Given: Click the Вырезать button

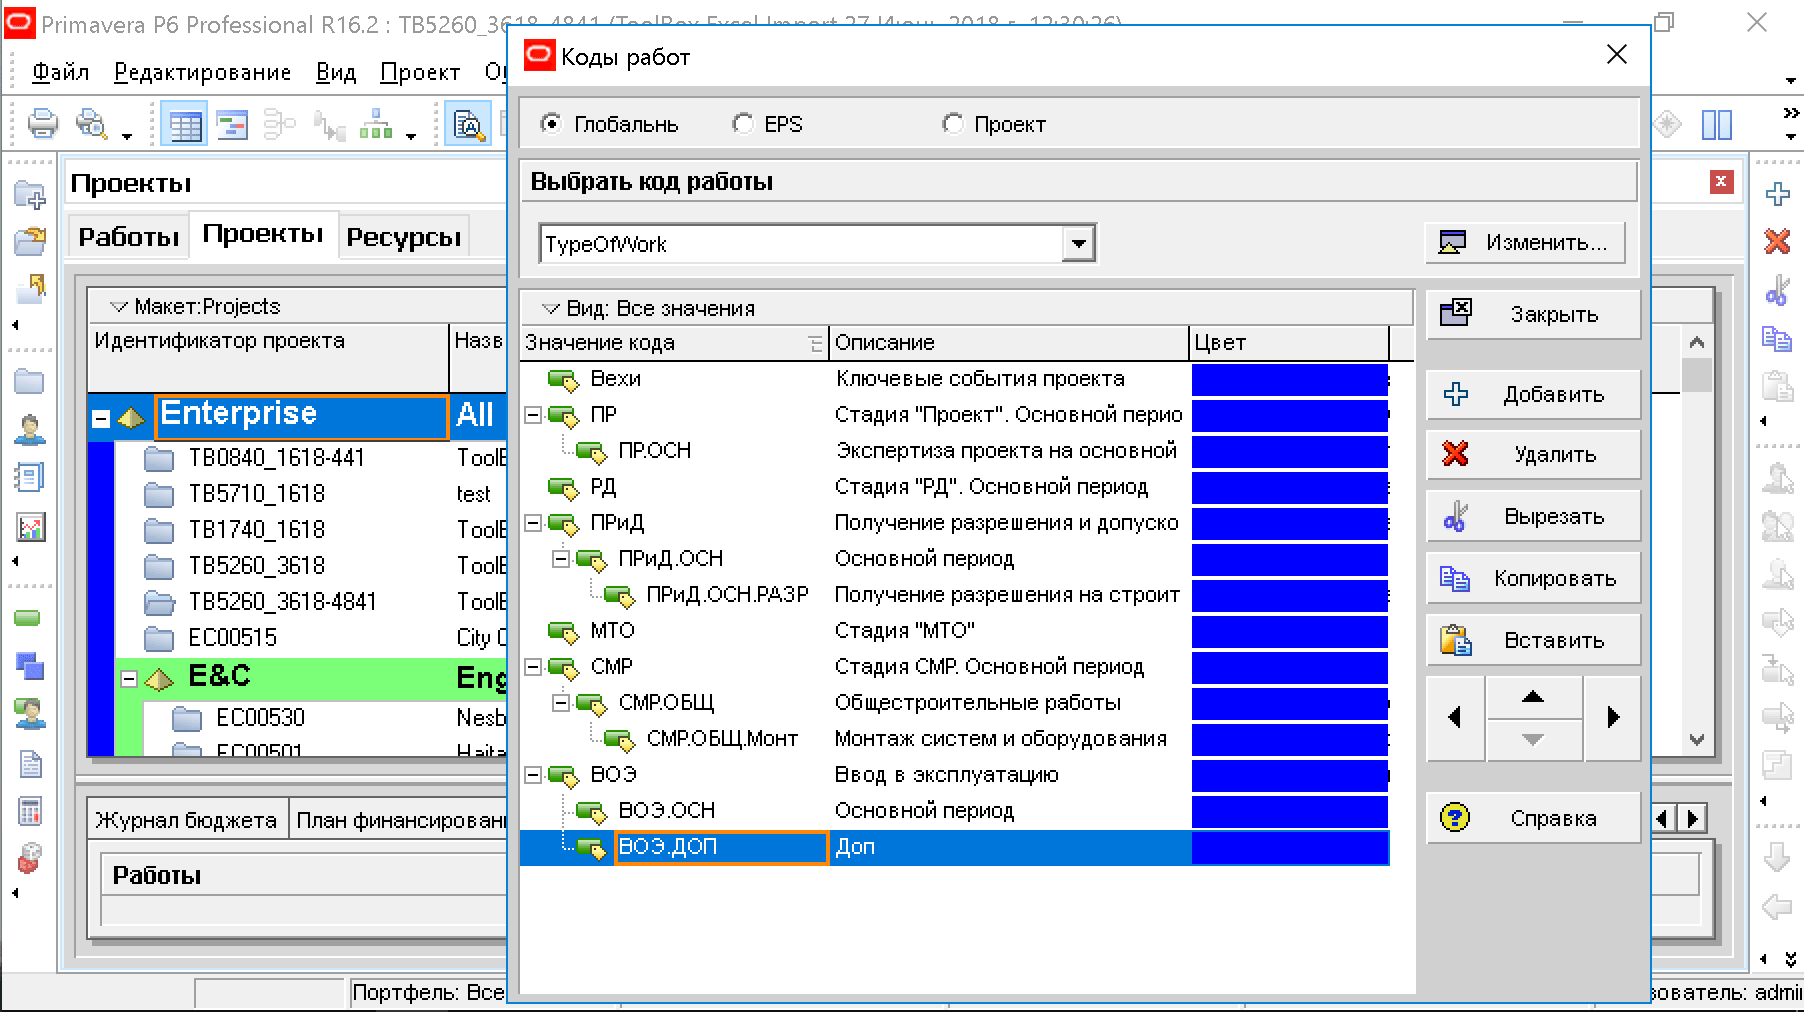Looking at the screenshot, I should (x=1533, y=516).
